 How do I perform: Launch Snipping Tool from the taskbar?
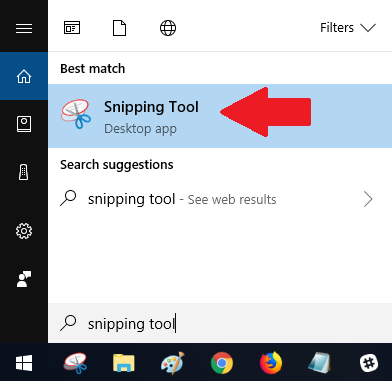(75, 363)
